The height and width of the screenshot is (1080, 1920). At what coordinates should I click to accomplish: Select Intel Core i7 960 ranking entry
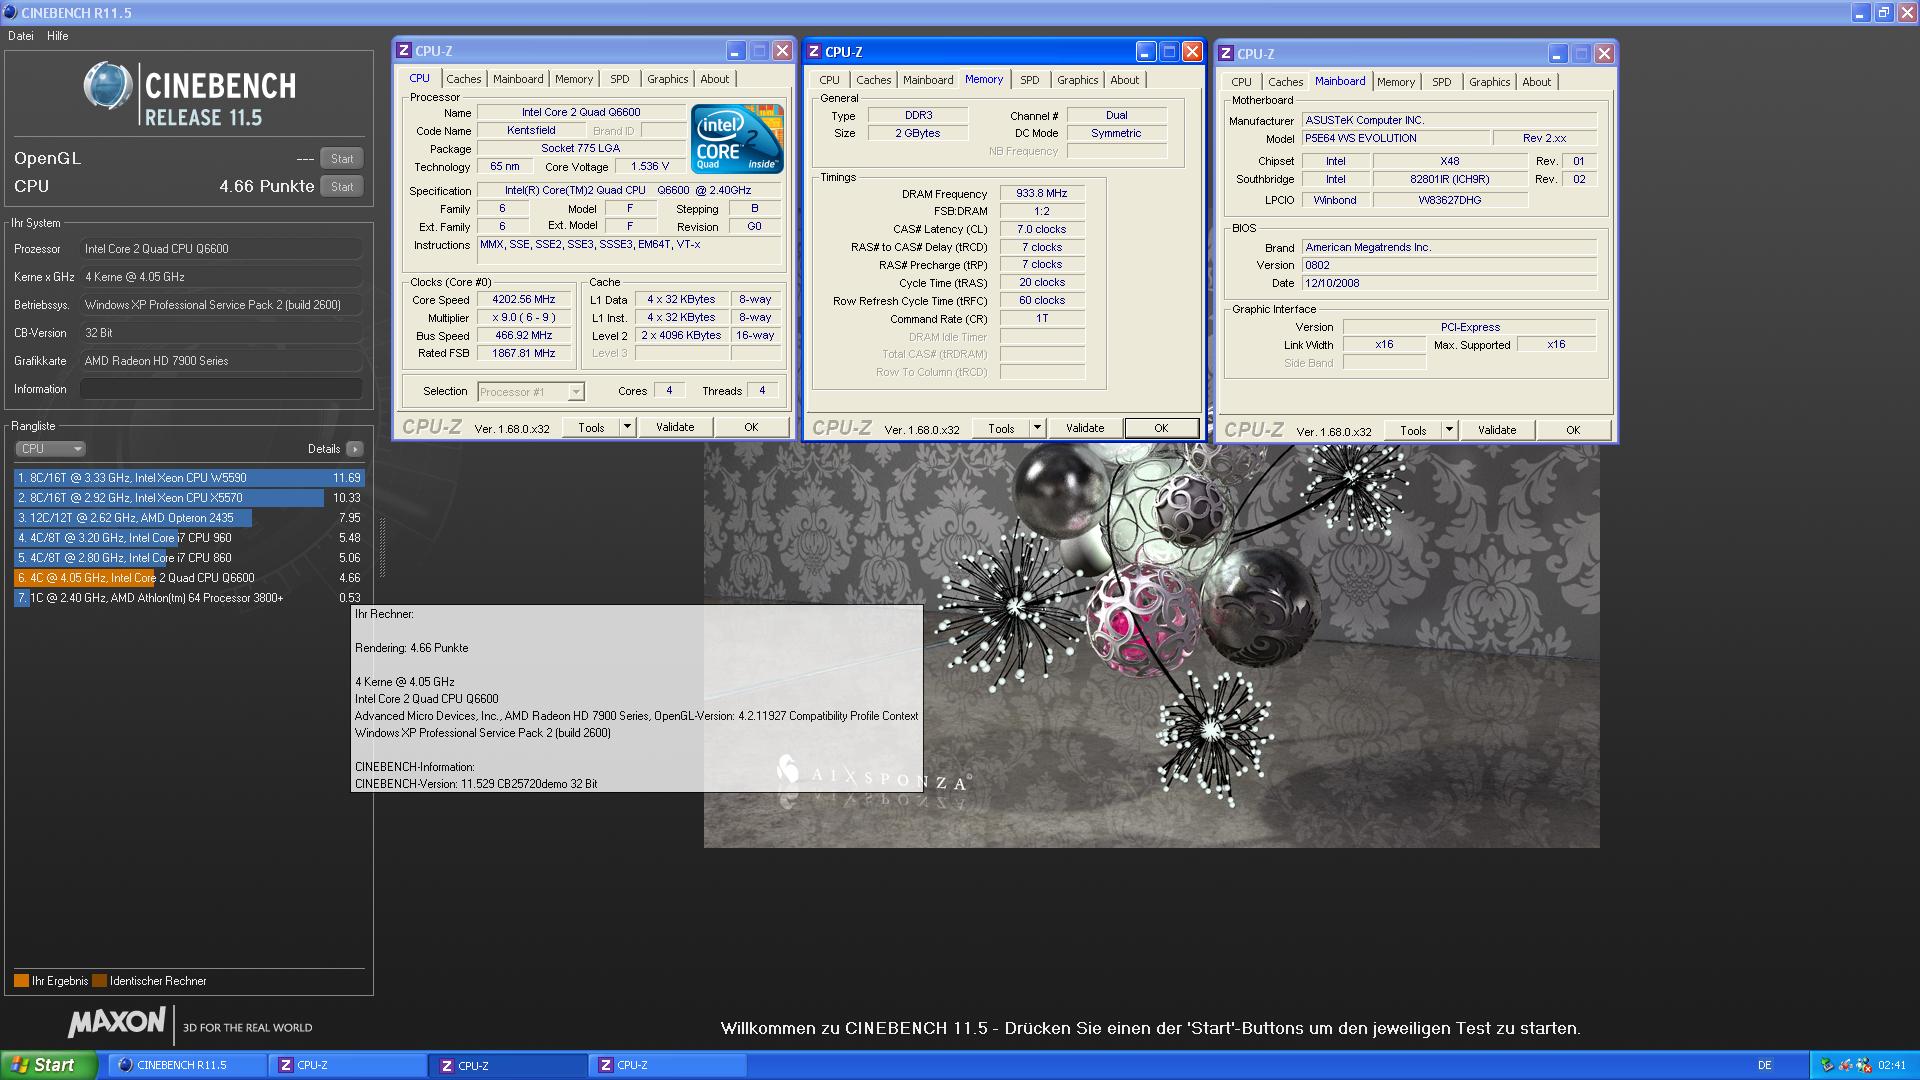189,538
